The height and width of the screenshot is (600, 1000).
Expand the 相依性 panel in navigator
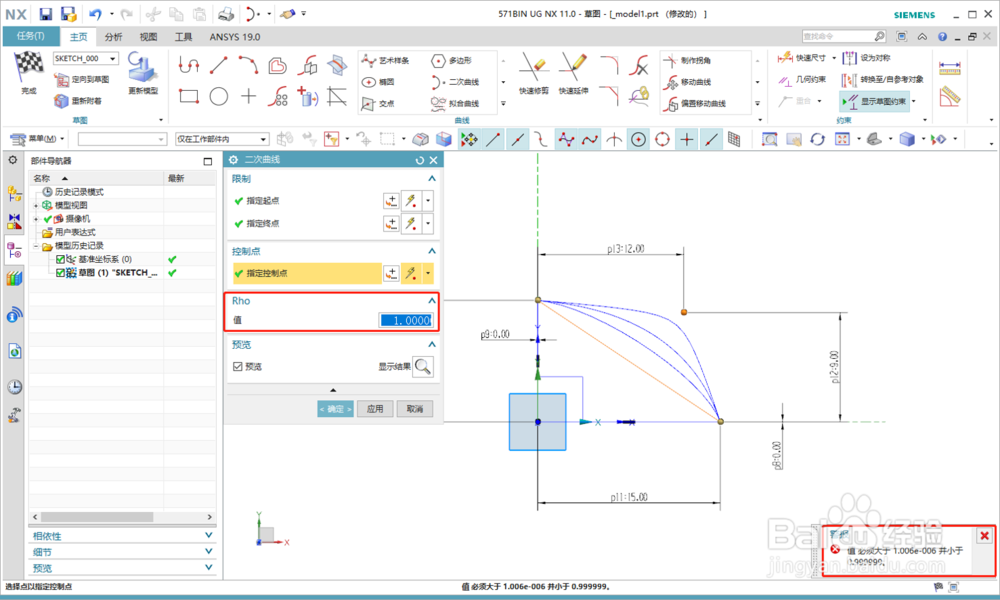coord(209,536)
